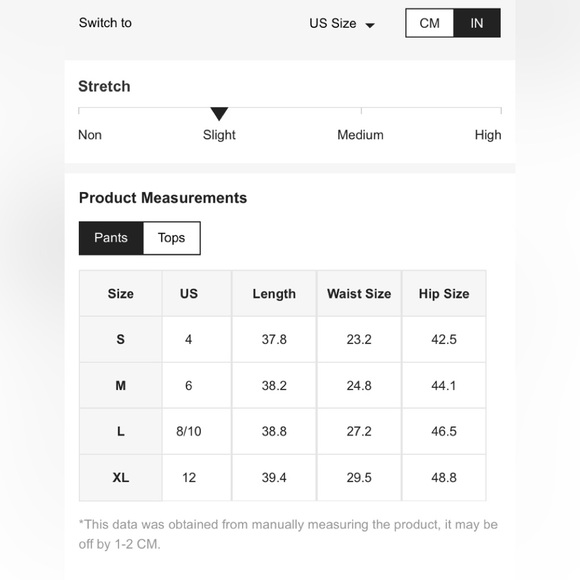This screenshot has height=580, width=580.
Task: Select the S size row label
Action: (x=121, y=339)
